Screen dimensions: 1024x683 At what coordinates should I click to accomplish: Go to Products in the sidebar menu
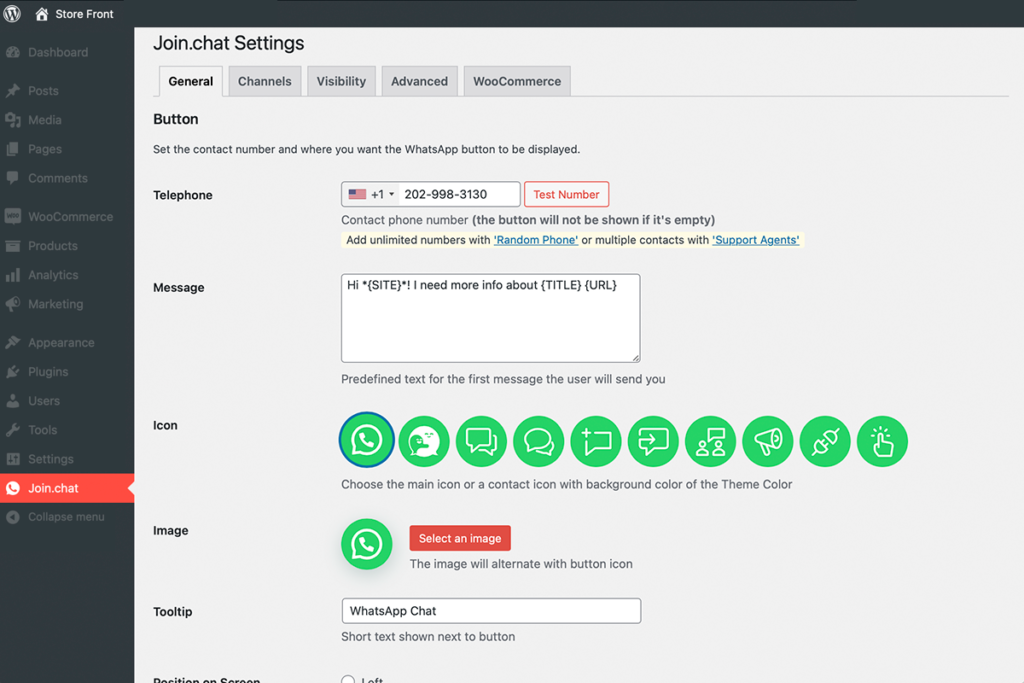click(52, 246)
